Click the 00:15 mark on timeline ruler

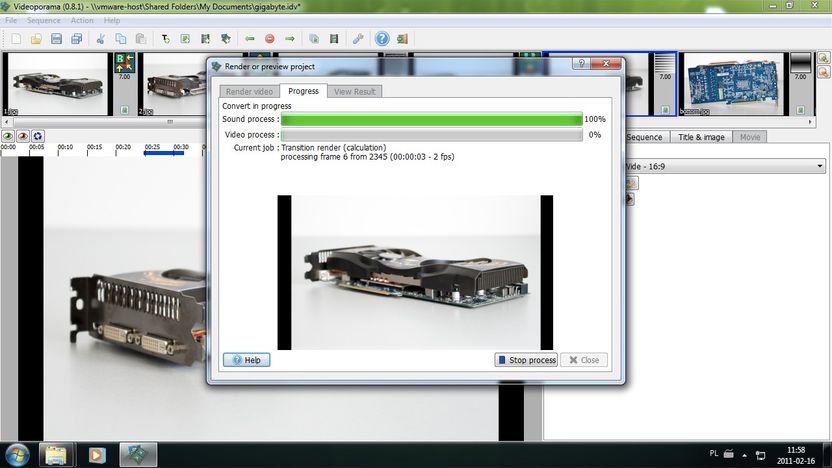(94, 147)
